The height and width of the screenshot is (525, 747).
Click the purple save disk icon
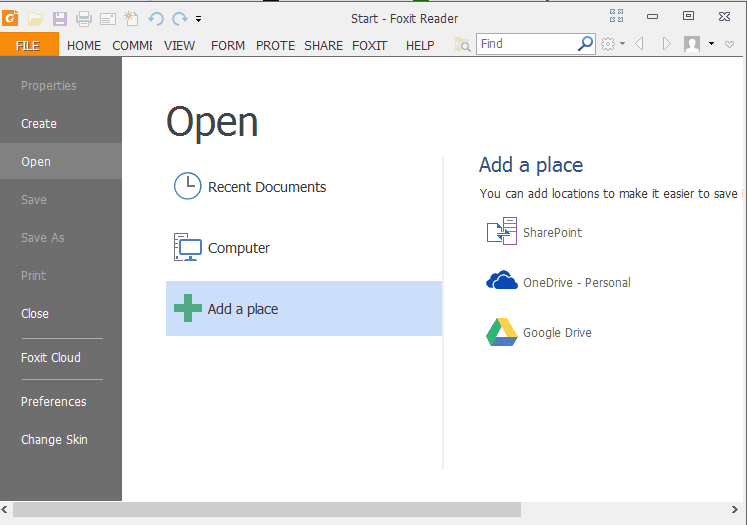click(60, 19)
